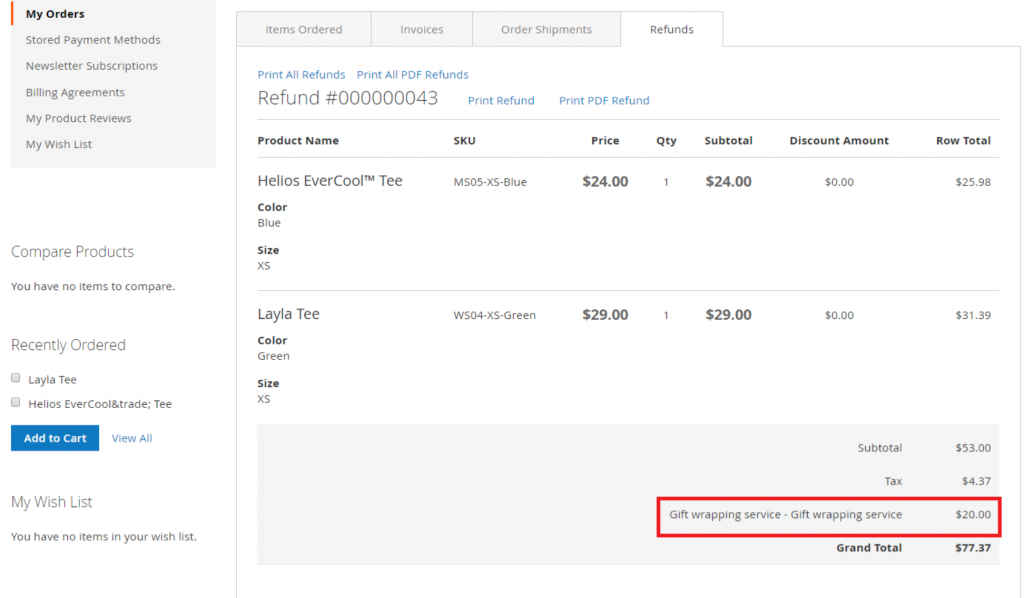Screen dimensions: 1024x598
Task: Open the View All link
Action: coord(132,438)
